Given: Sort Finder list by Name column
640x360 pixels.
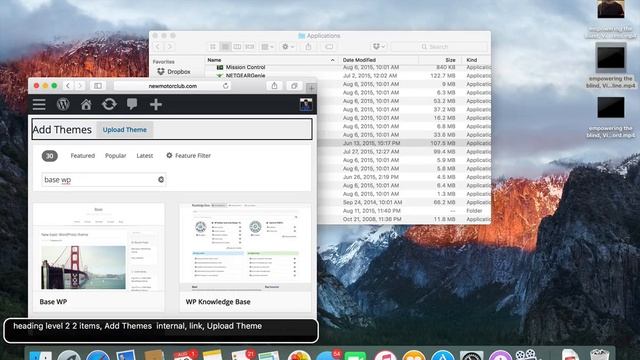Looking at the screenshot, I should click(214, 60).
